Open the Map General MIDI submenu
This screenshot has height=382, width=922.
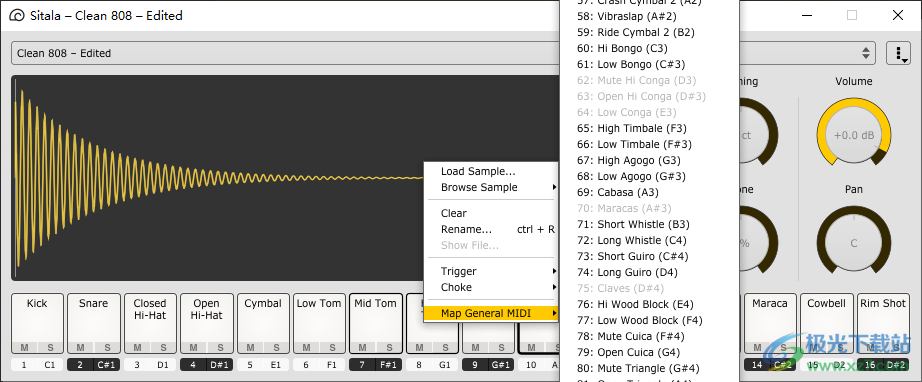[x=491, y=313]
